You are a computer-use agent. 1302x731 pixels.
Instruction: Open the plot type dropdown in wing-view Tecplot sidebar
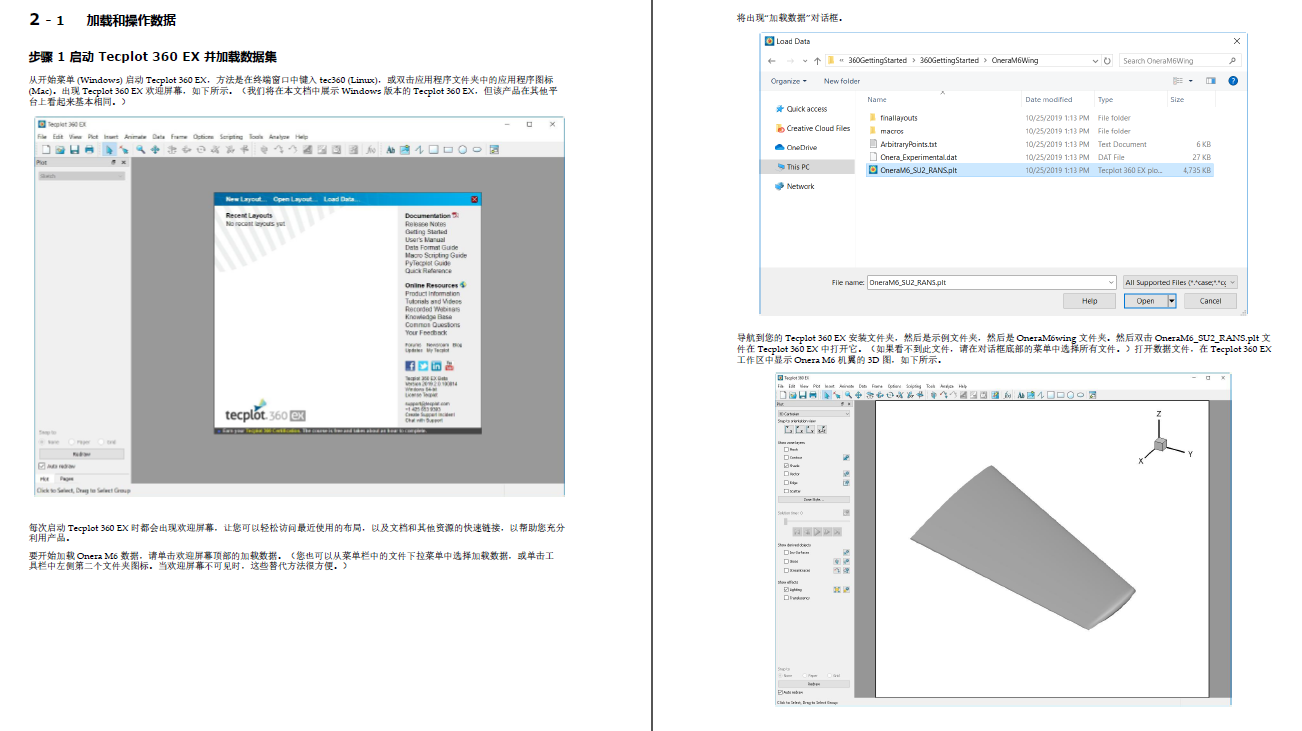(x=814, y=413)
